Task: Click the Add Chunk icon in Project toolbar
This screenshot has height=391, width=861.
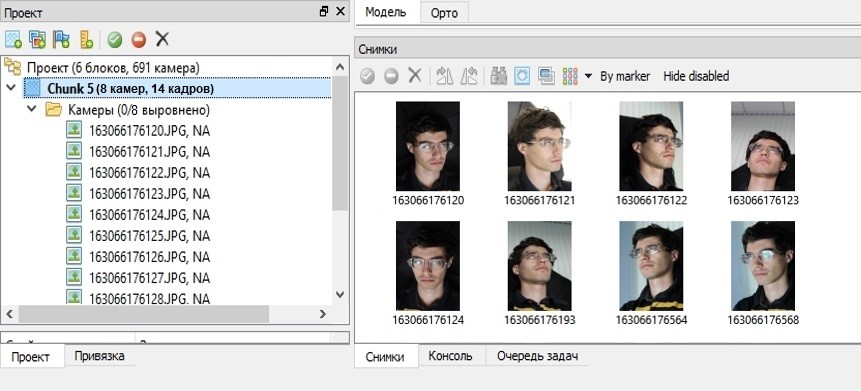Action: (13, 40)
